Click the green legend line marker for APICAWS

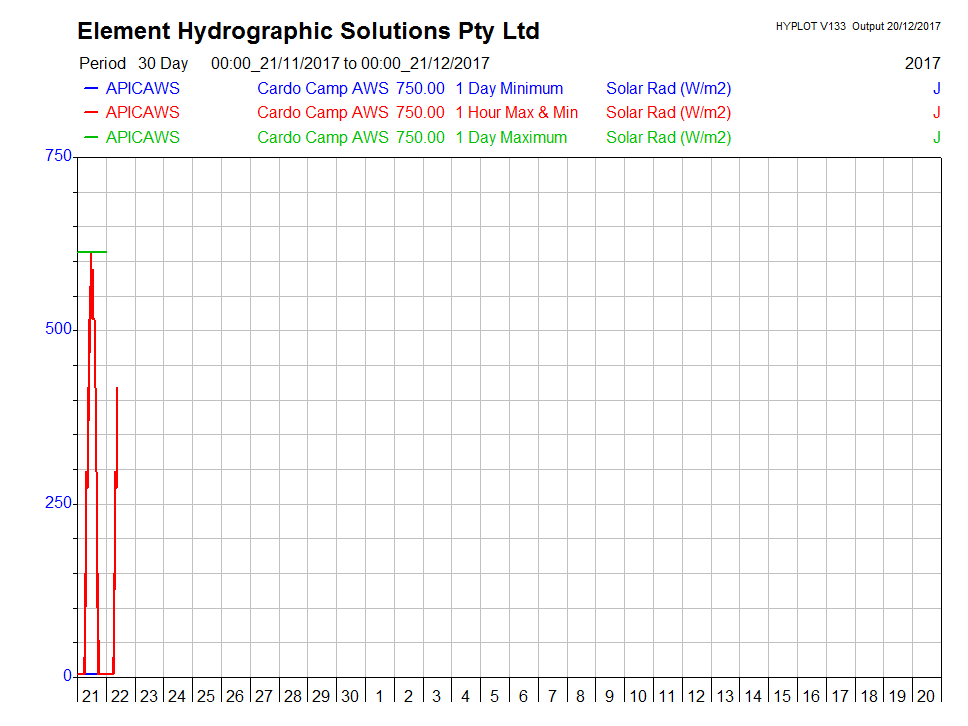(x=90, y=138)
